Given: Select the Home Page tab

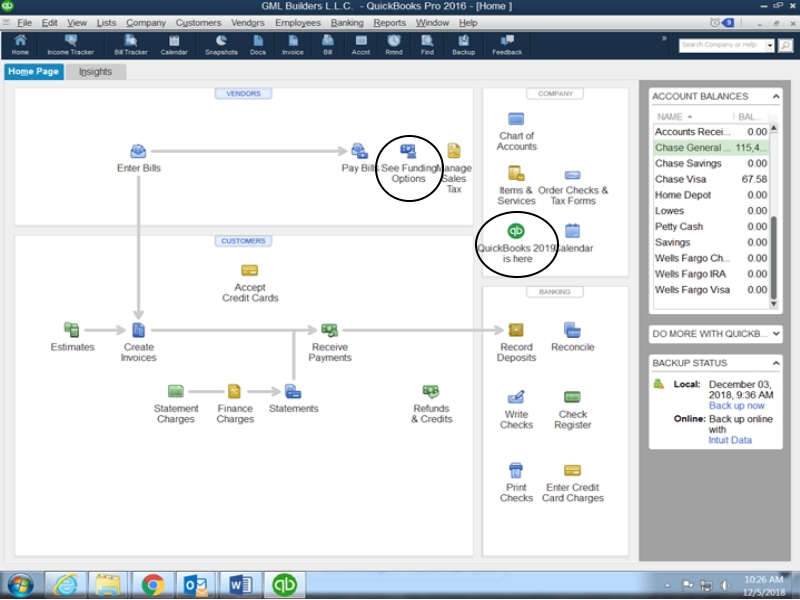Looking at the screenshot, I should pos(34,71).
